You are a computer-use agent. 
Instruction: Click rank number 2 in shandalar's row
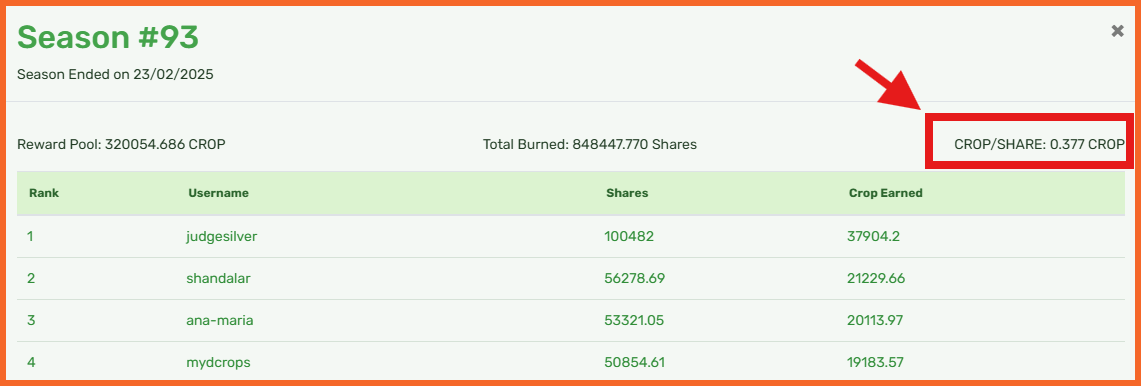[31, 278]
